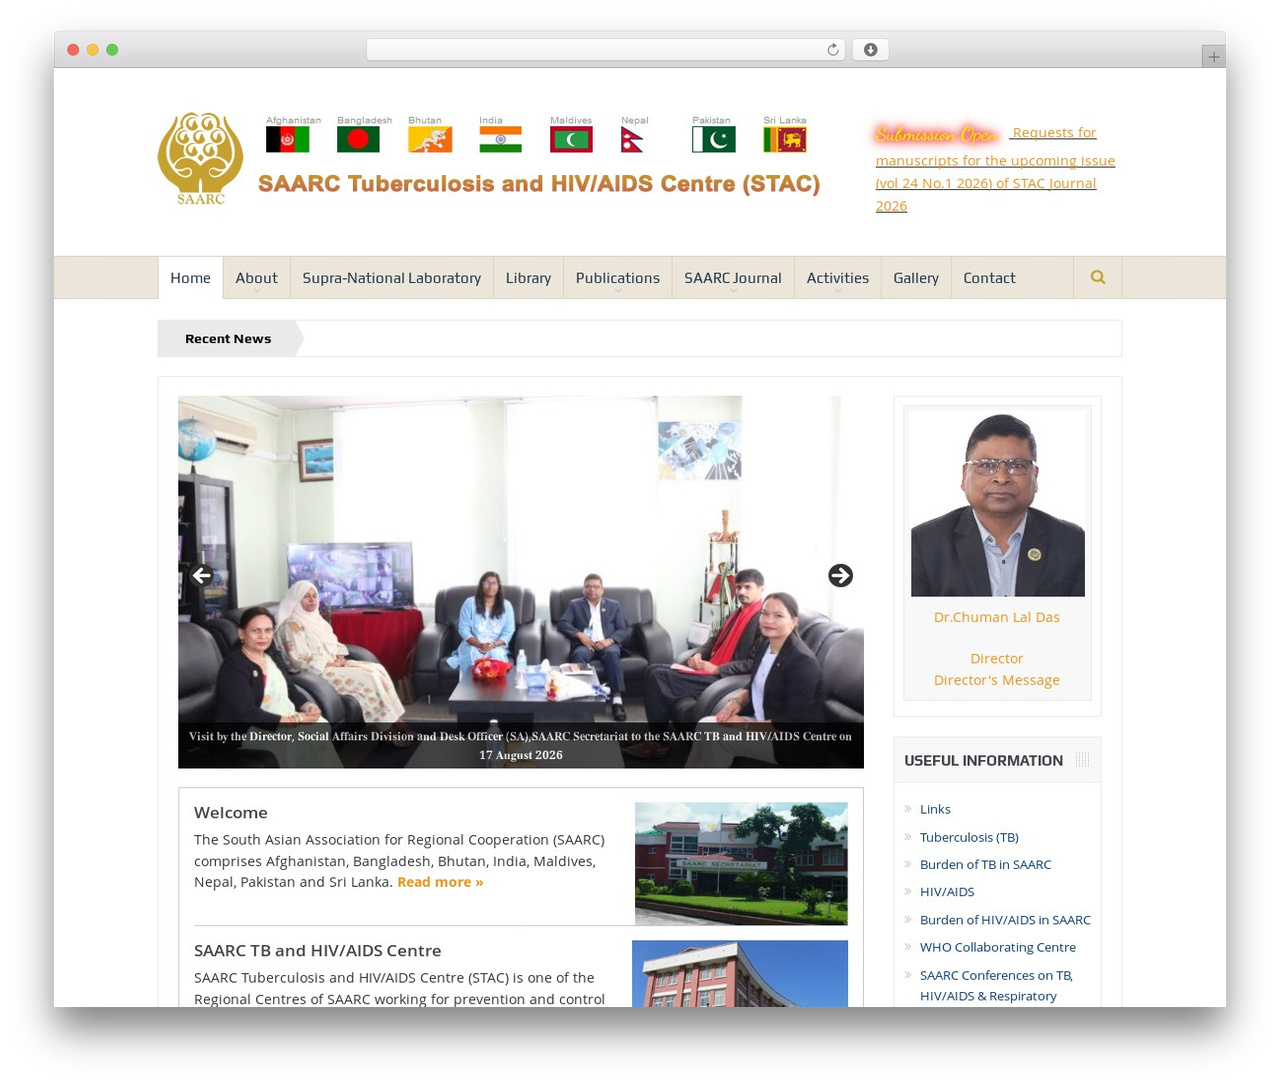Screen dimensions: 1280x1084
Task: Click the browser download arrow button
Action: coord(870,50)
